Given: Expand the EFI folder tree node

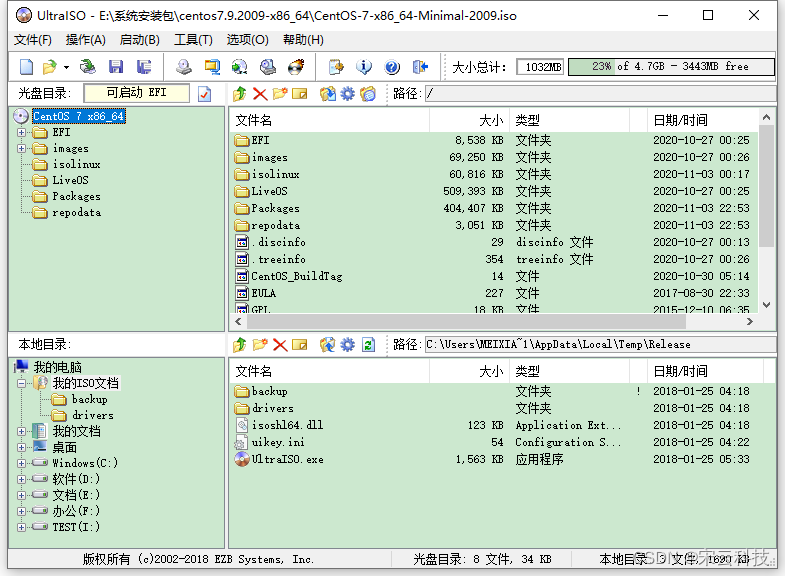Looking at the screenshot, I should point(22,133).
